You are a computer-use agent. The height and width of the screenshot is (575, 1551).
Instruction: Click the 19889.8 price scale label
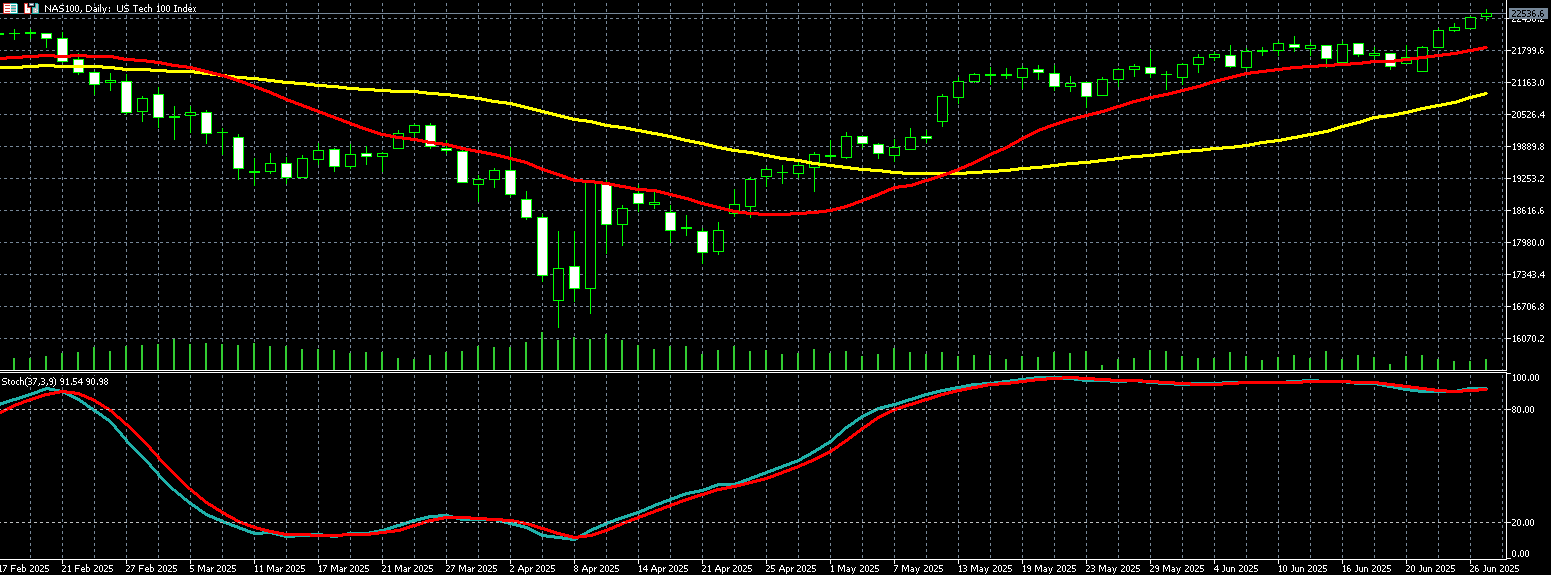click(x=1528, y=147)
